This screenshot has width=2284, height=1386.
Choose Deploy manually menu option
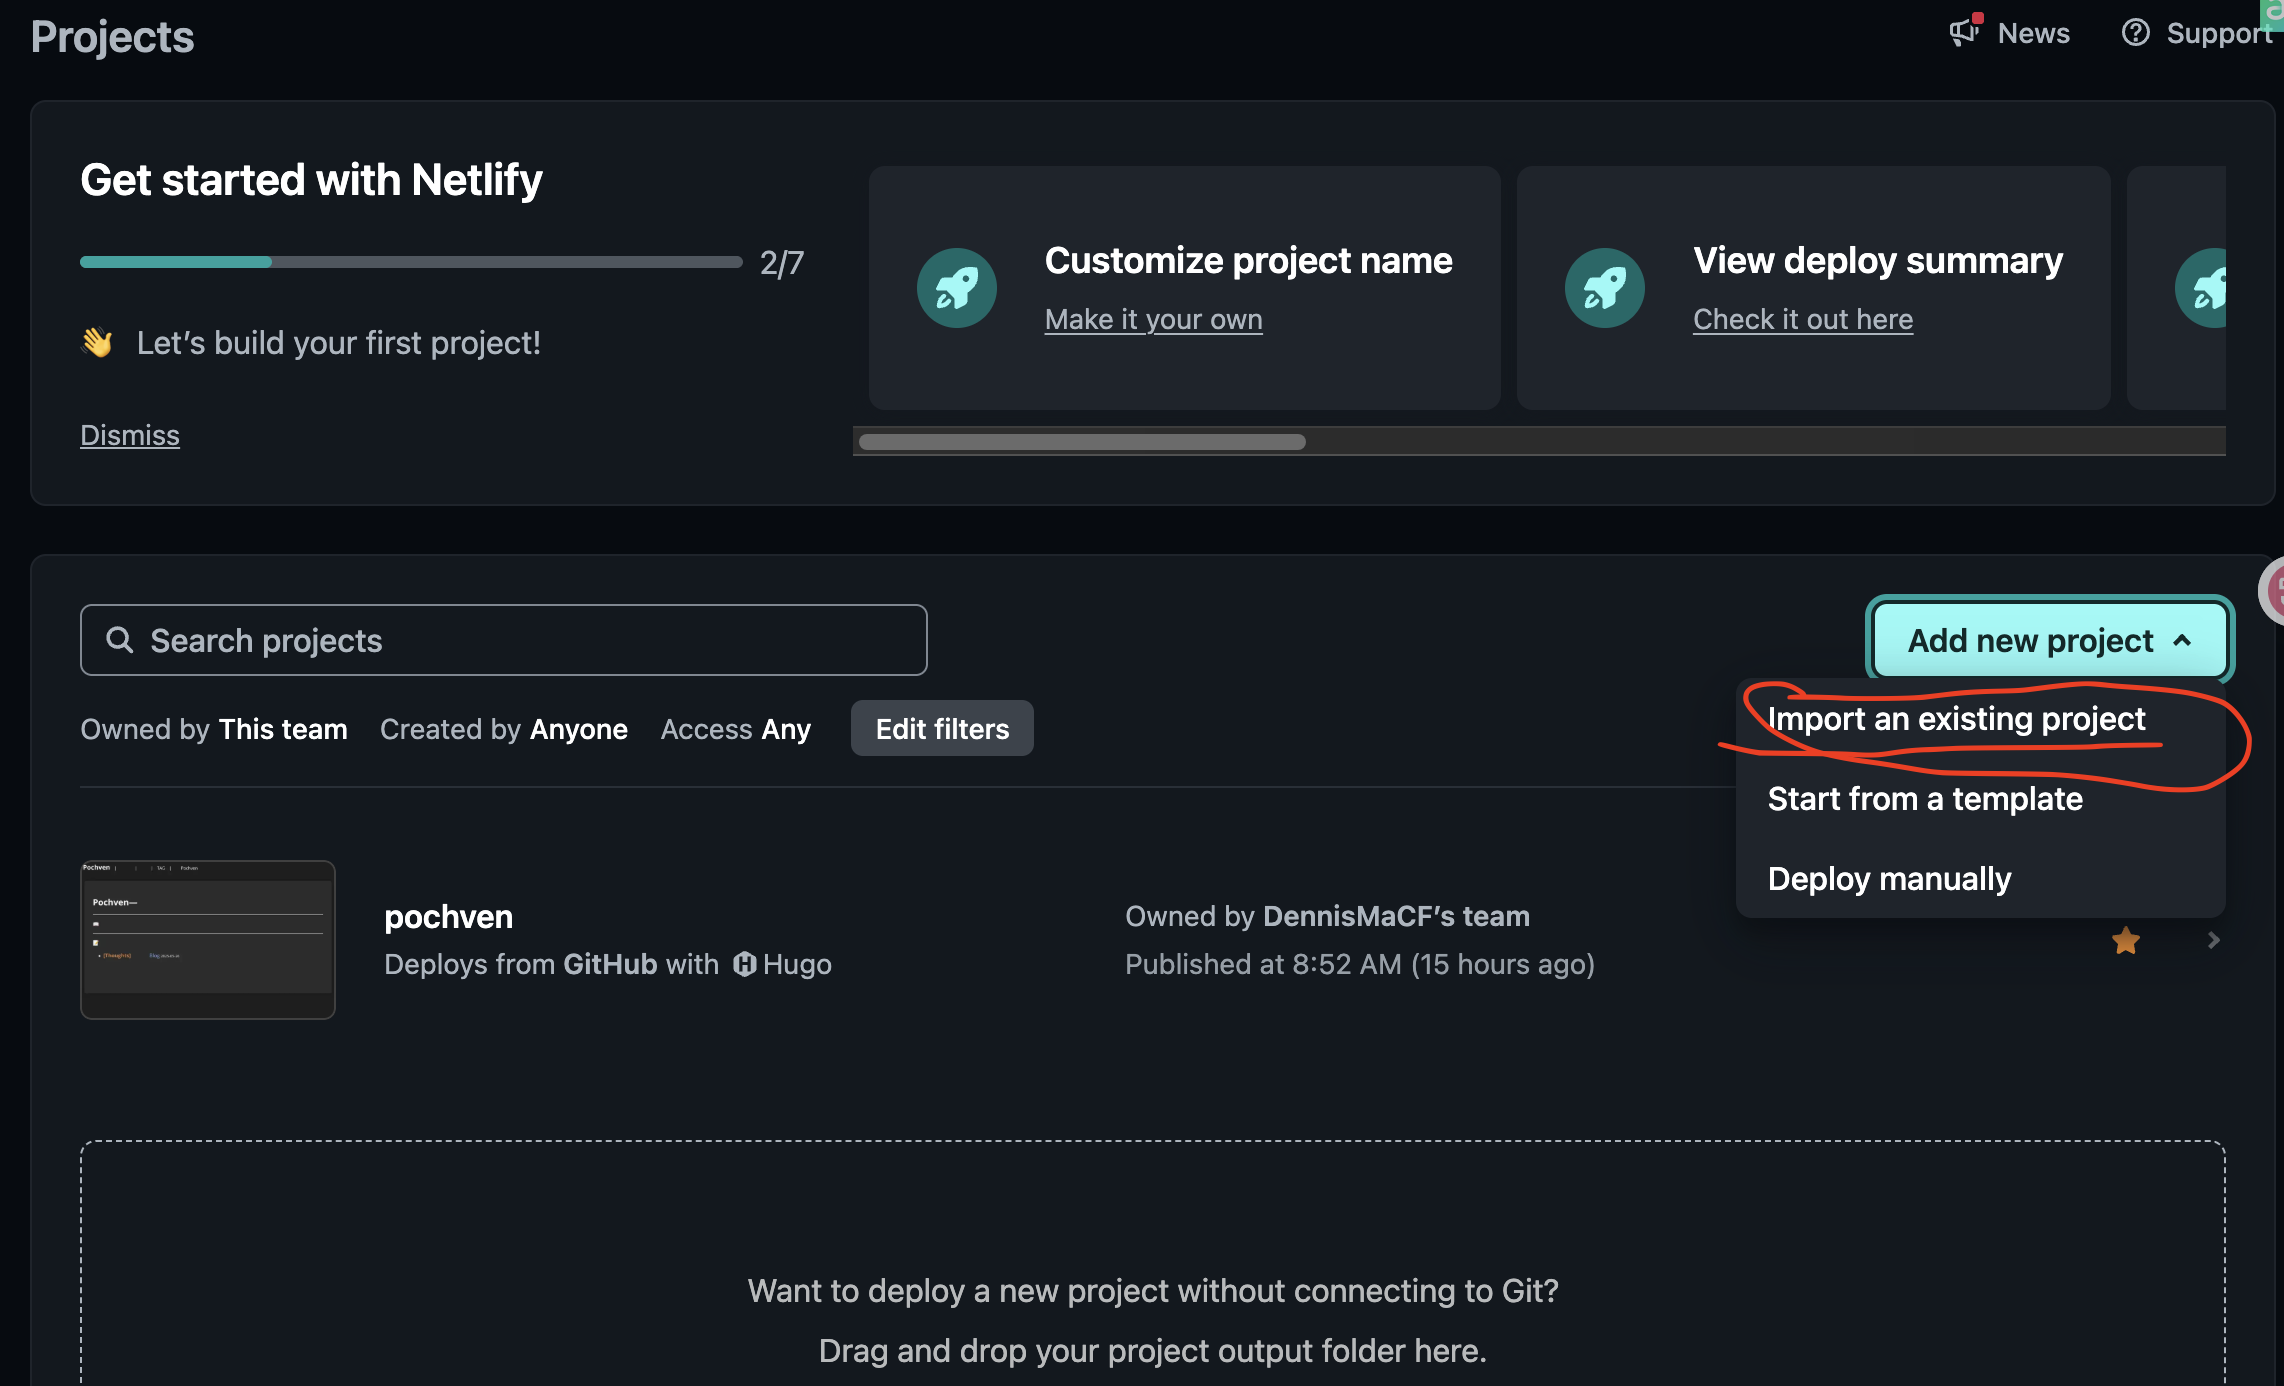(x=1889, y=879)
